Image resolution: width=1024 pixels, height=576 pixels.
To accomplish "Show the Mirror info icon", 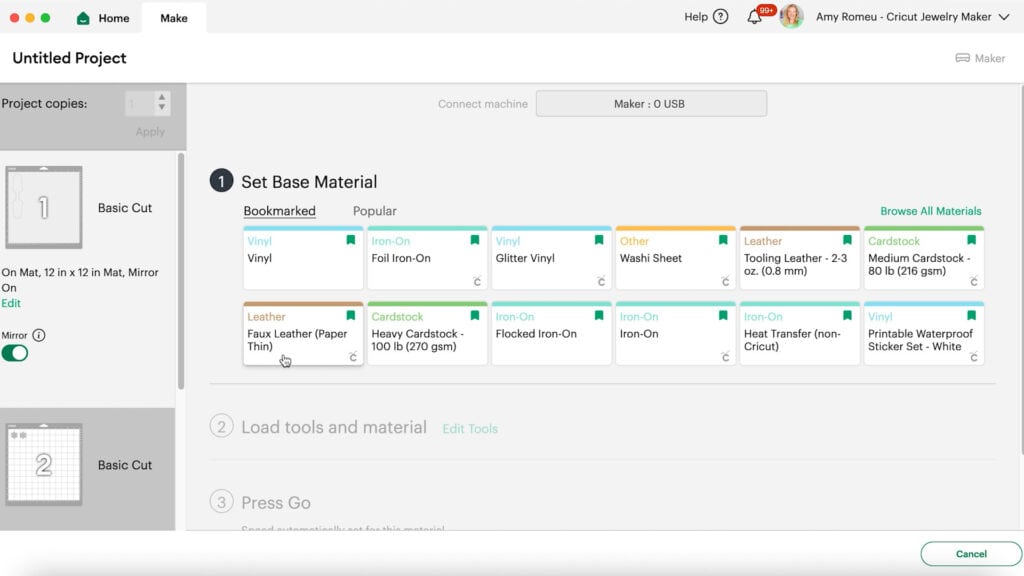I will tap(39, 335).
